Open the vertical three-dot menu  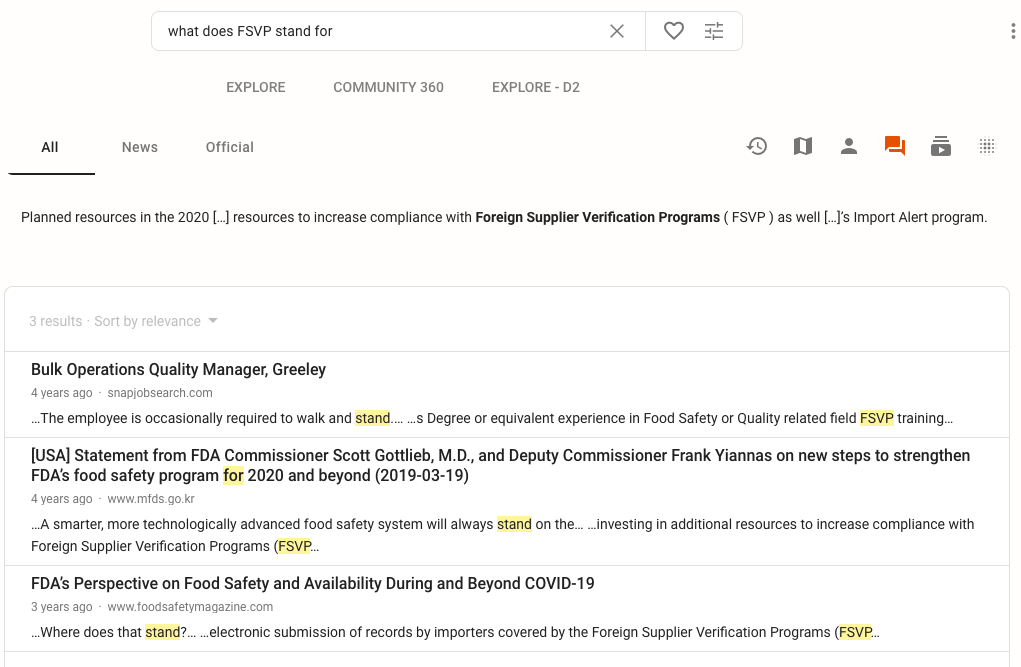pyautogui.click(x=1013, y=31)
